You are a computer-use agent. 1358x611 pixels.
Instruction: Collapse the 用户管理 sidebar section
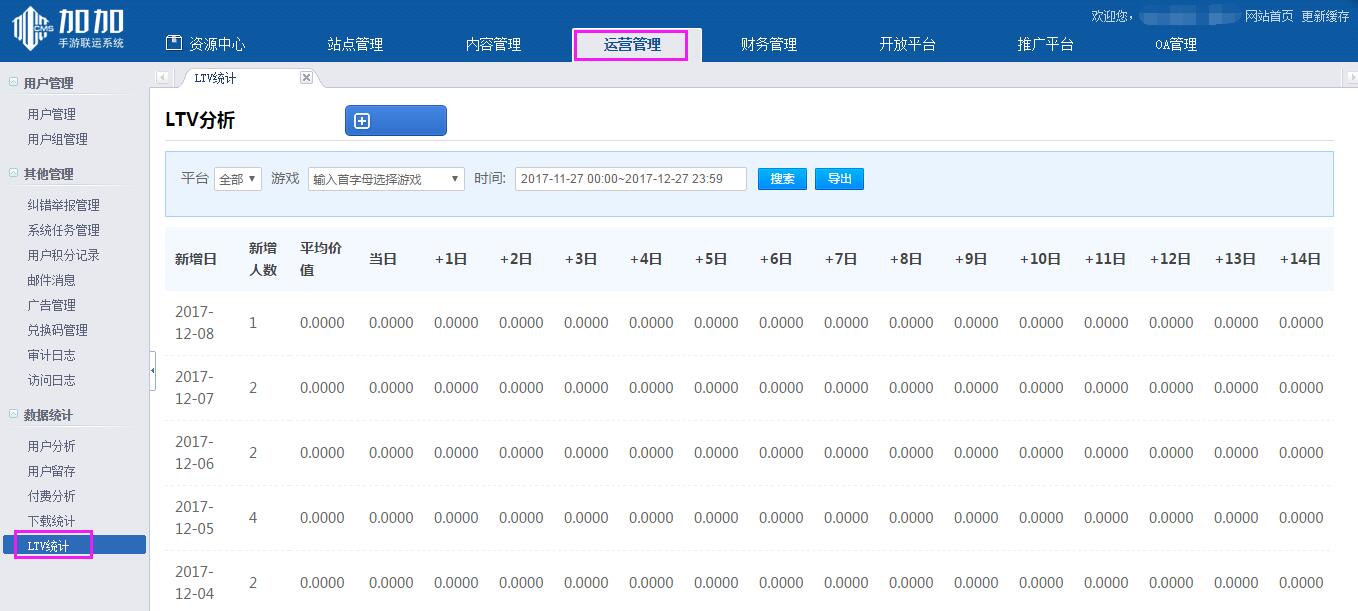click(13, 83)
